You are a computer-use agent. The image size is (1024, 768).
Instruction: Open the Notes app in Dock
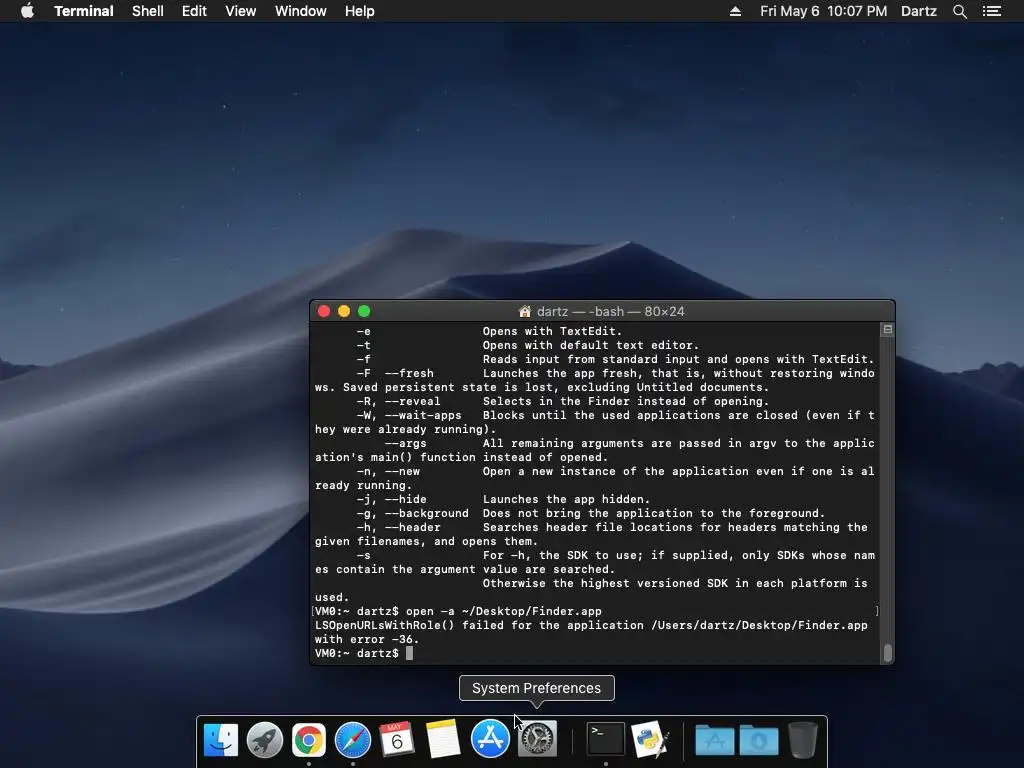443,740
